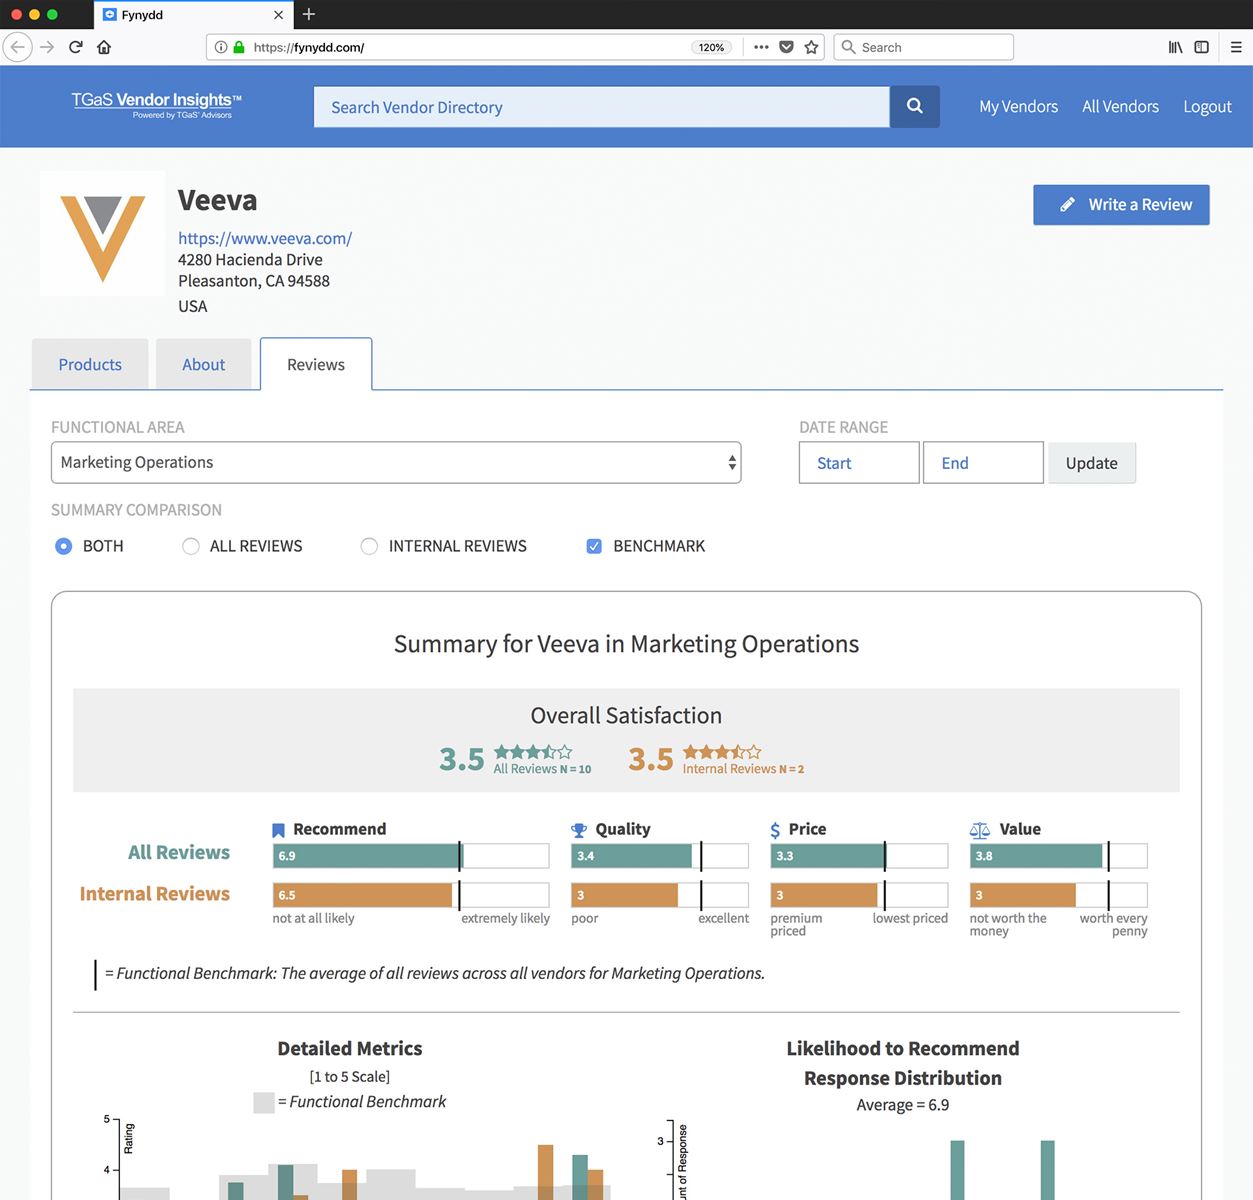The width and height of the screenshot is (1253, 1200).
Task: Click the browser Search box
Action: coord(924,47)
